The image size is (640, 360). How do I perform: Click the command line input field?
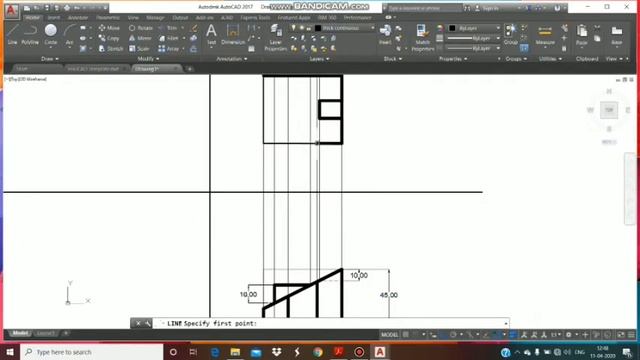(331, 323)
